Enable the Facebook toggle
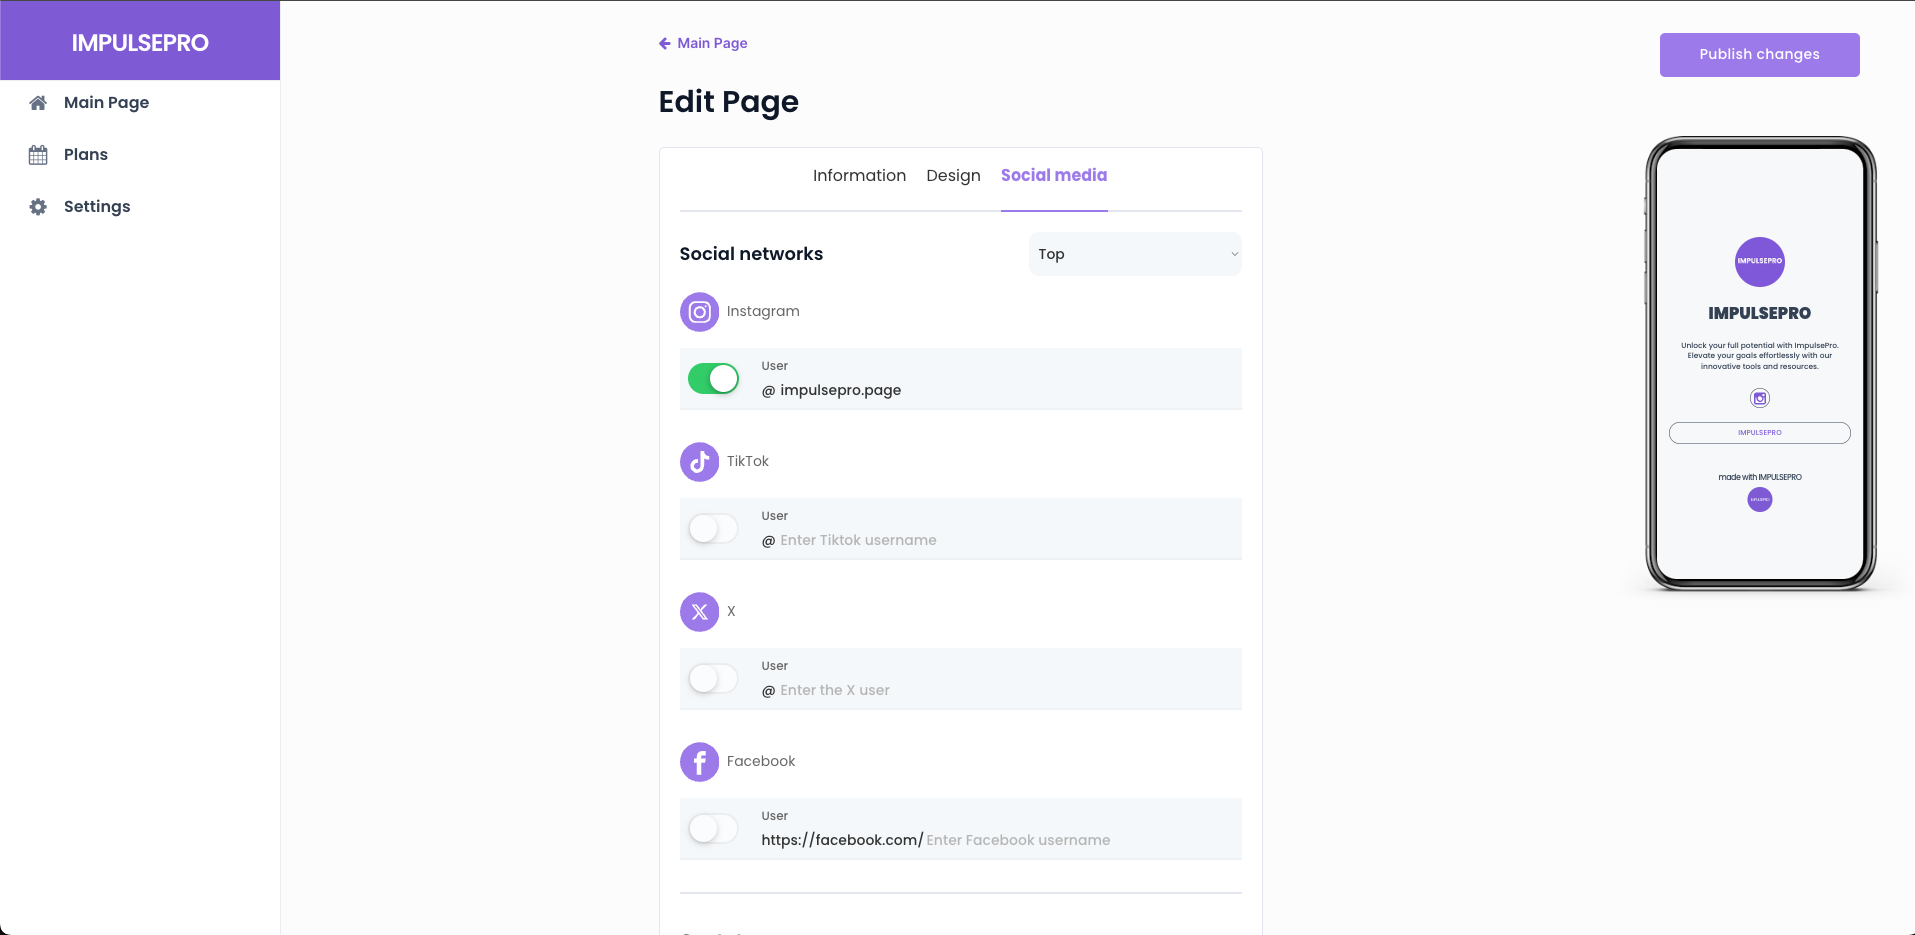This screenshot has width=1915, height=935. 714,829
